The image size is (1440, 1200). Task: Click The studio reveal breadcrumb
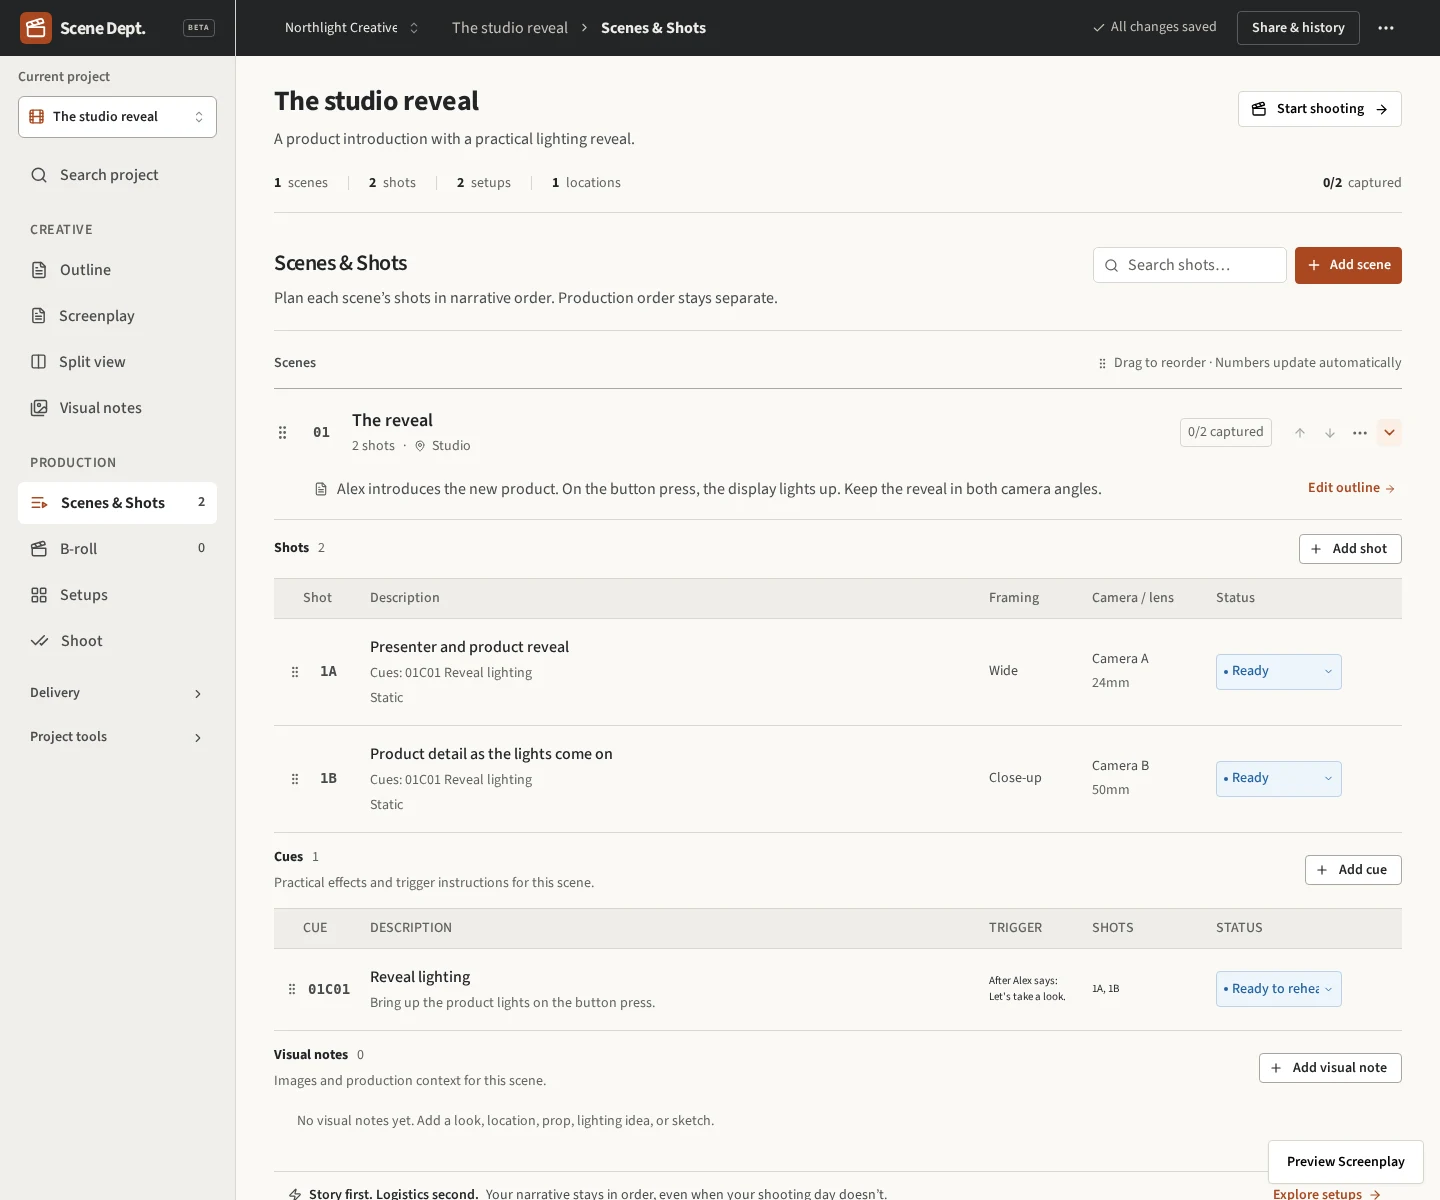pos(510,28)
